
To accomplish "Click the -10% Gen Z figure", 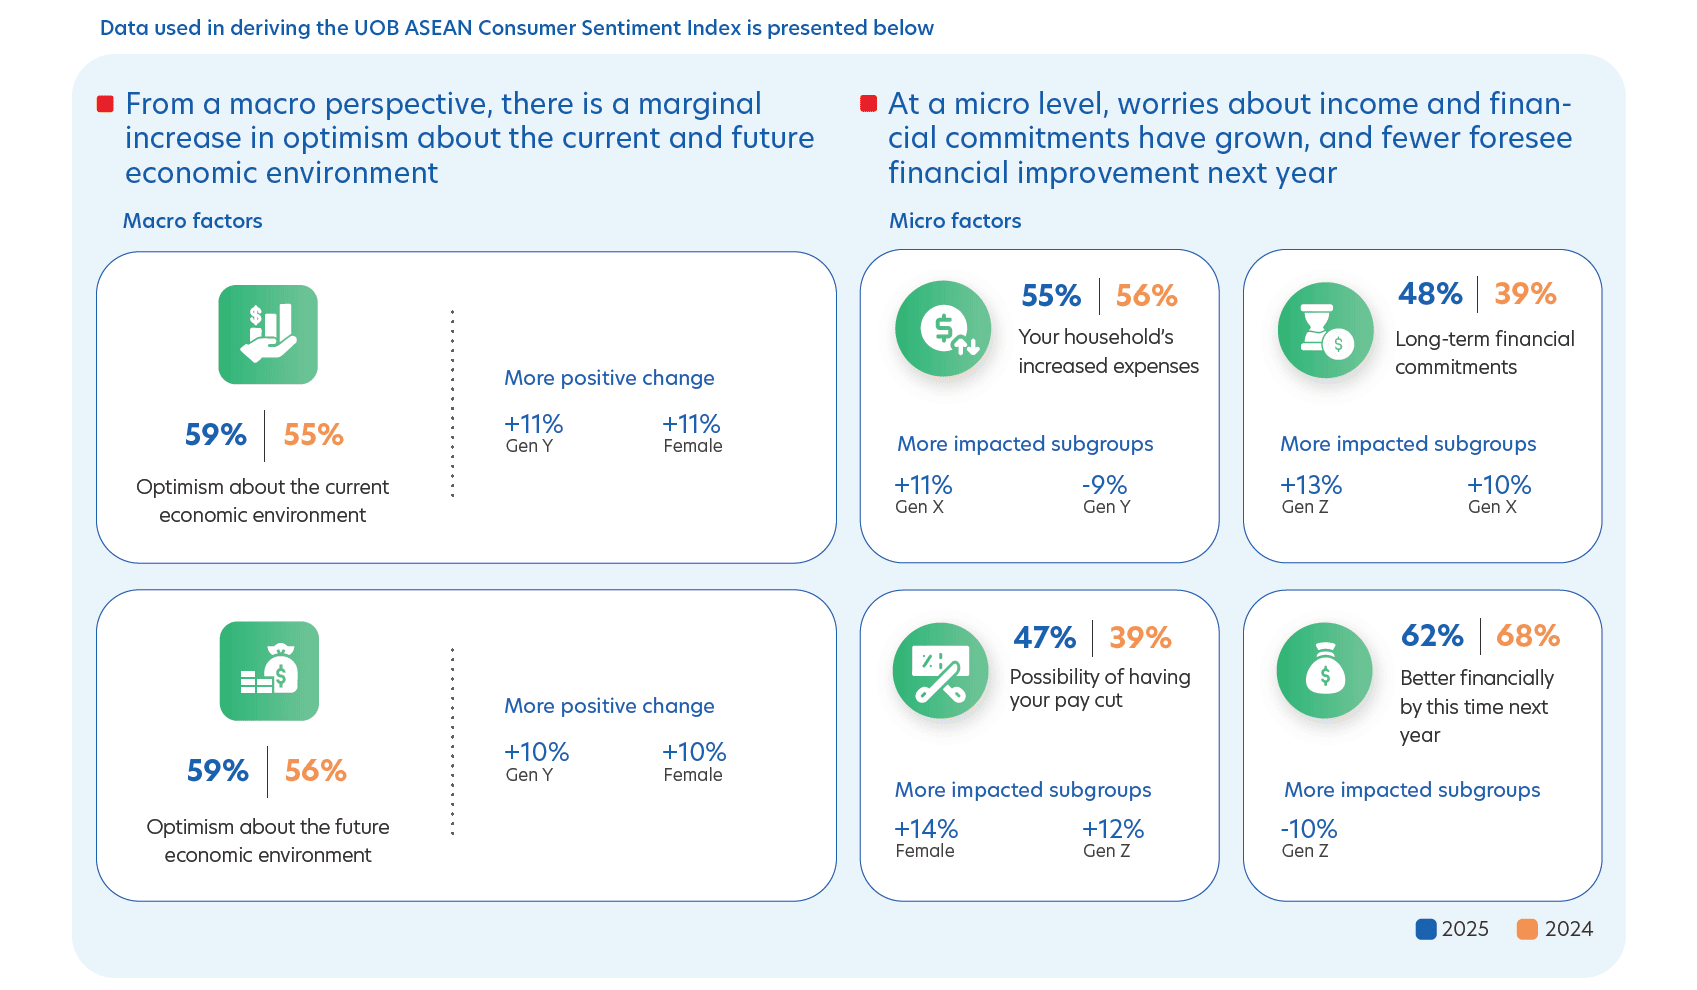I will pos(1309,830).
